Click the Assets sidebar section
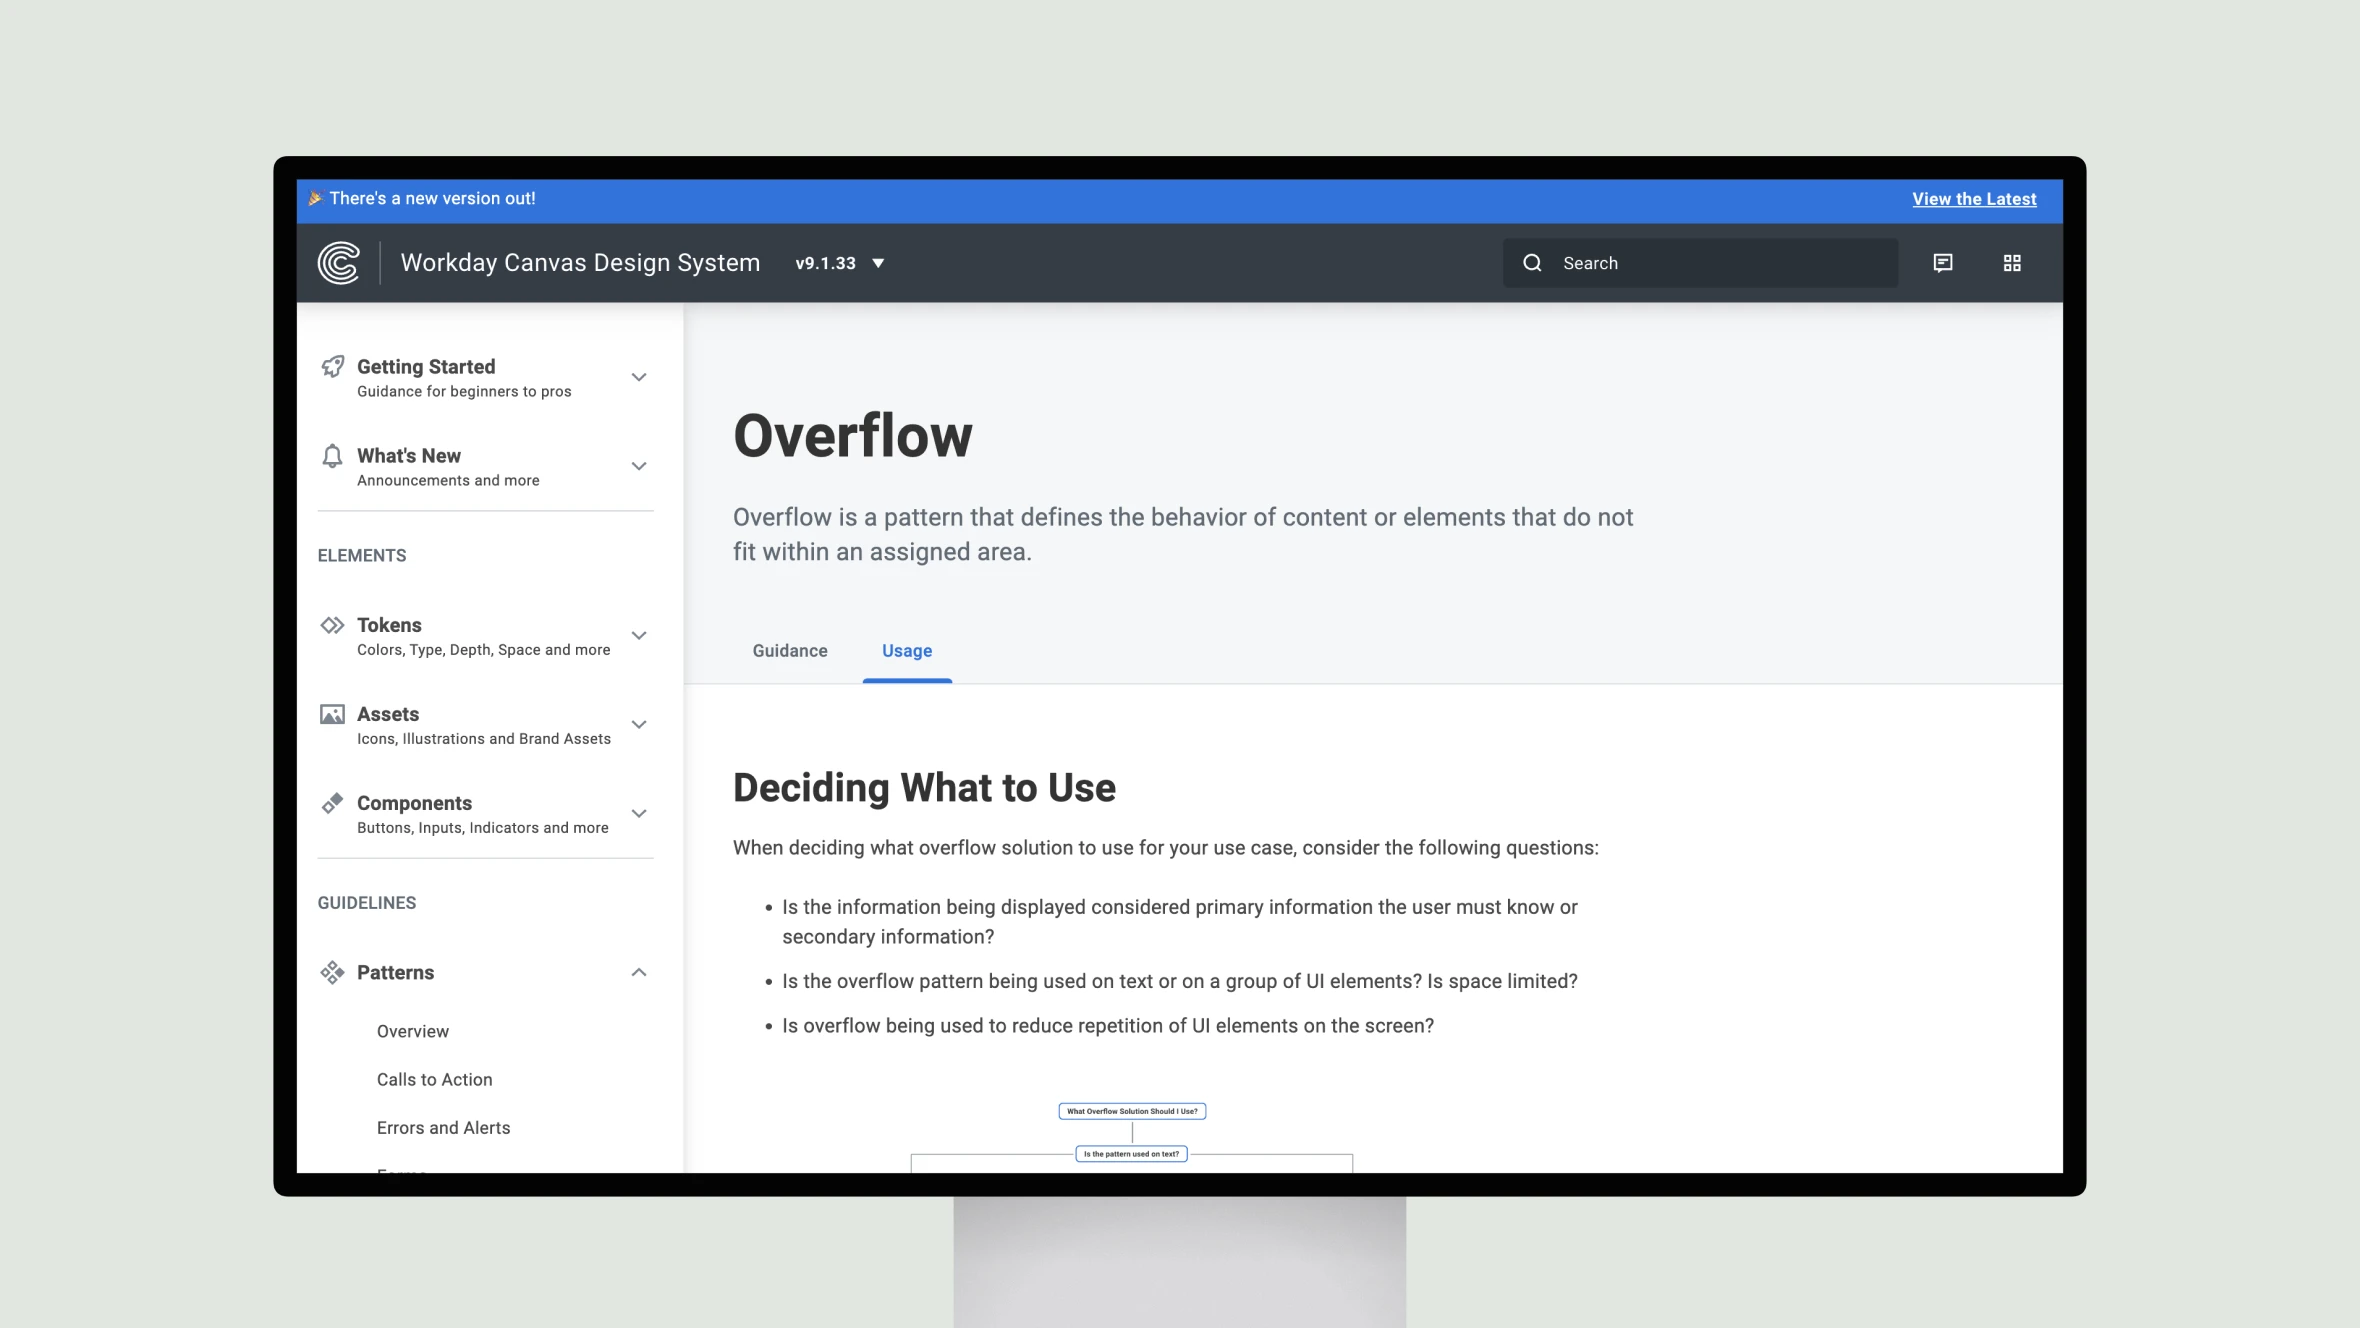This screenshot has width=2360, height=1328. point(485,723)
